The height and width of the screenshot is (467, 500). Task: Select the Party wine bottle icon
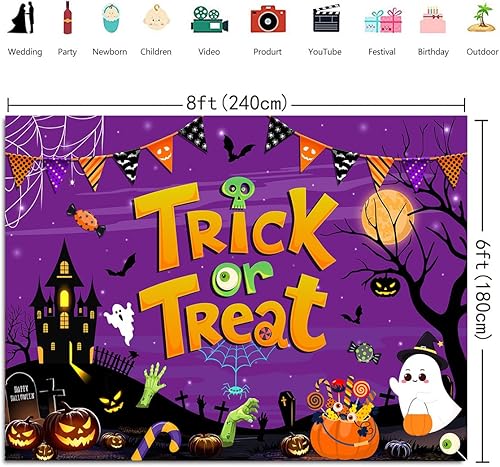[68, 18]
